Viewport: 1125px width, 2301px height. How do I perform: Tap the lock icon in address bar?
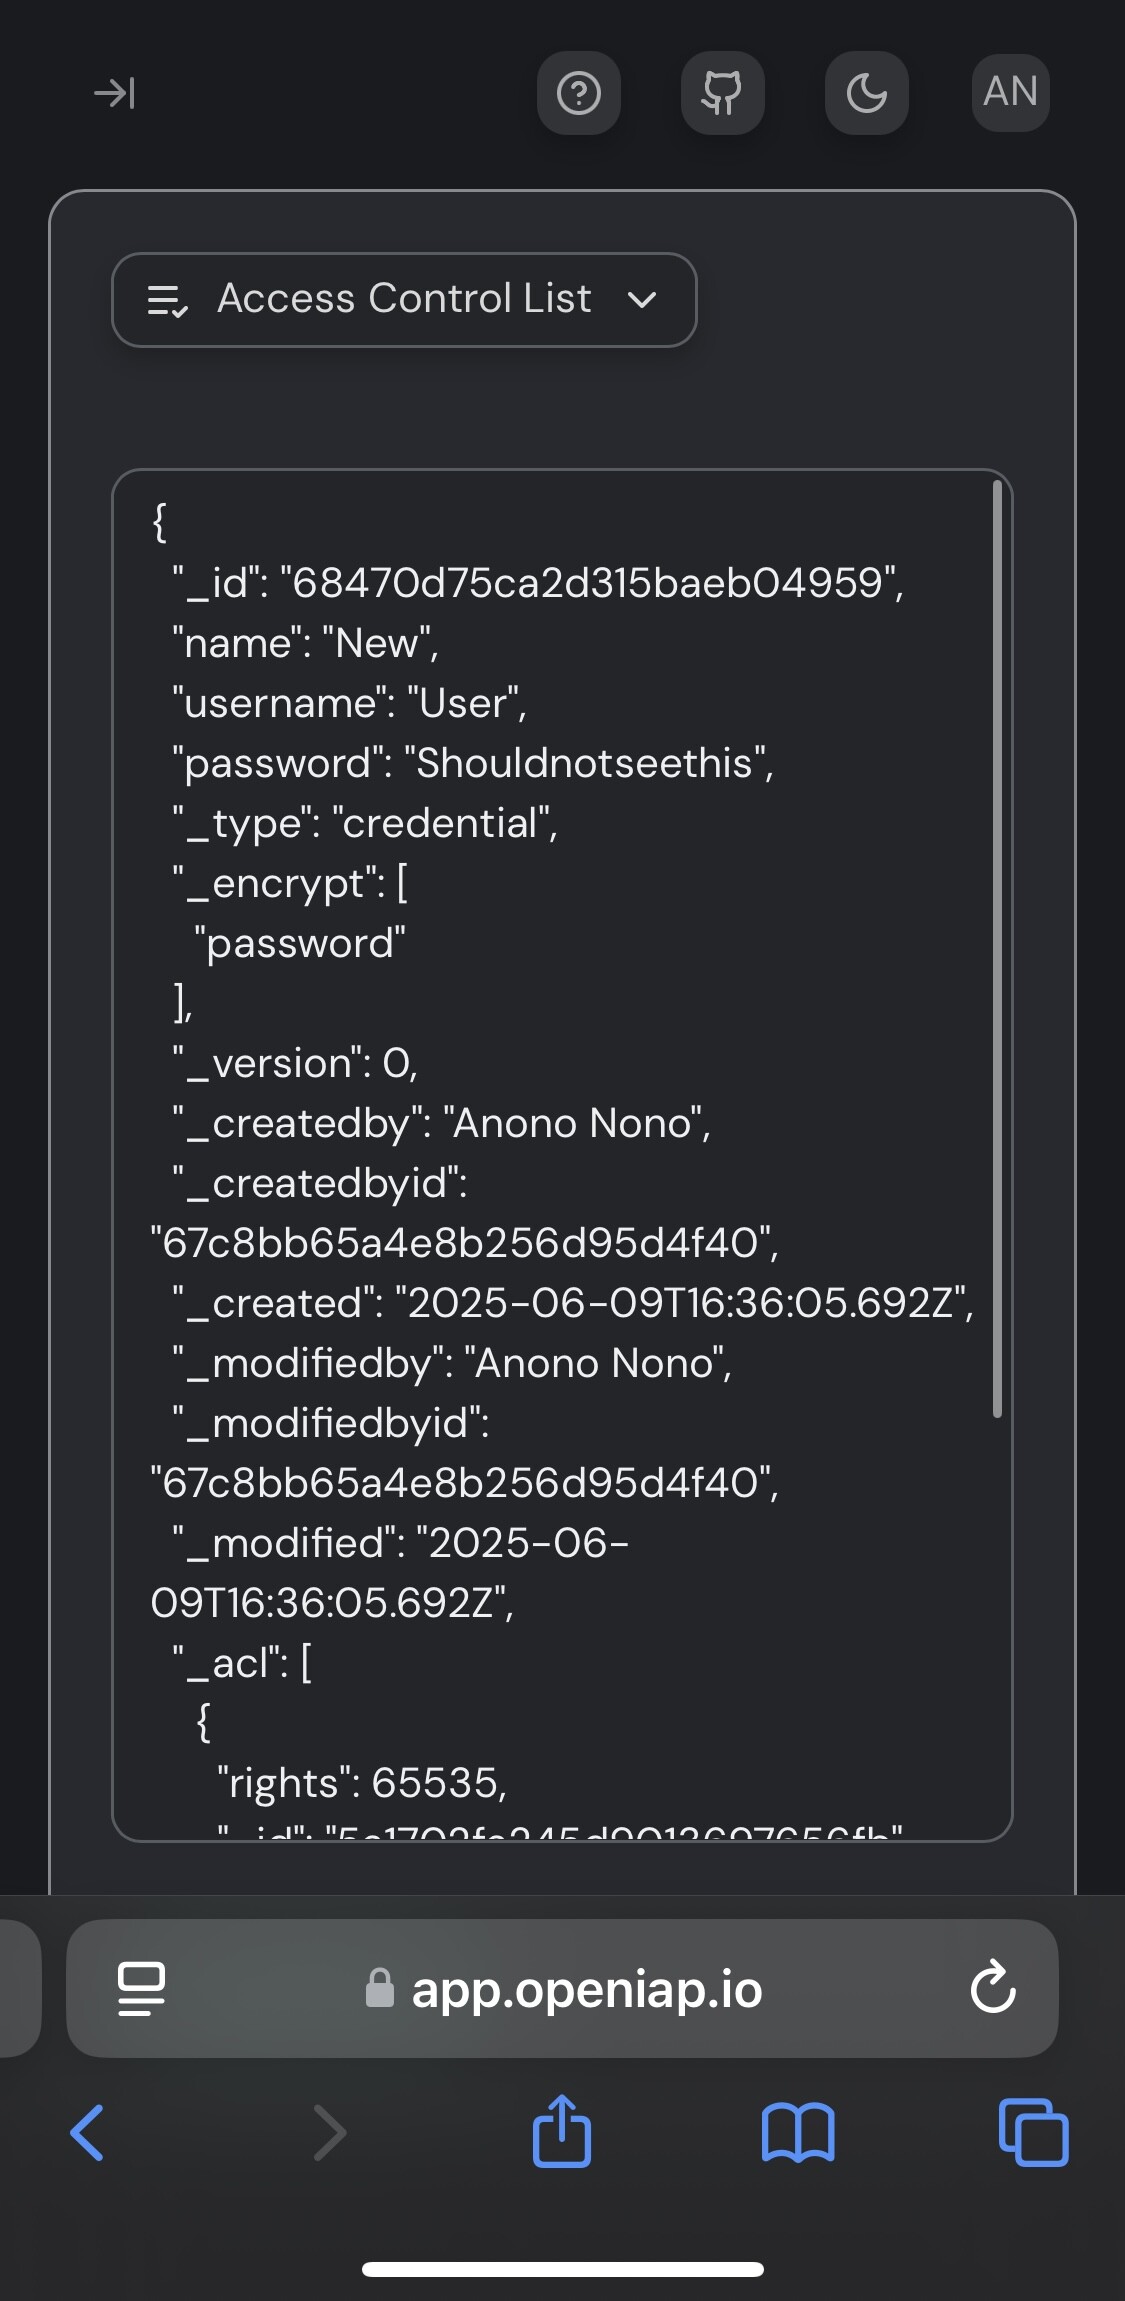tap(380, 1988)
